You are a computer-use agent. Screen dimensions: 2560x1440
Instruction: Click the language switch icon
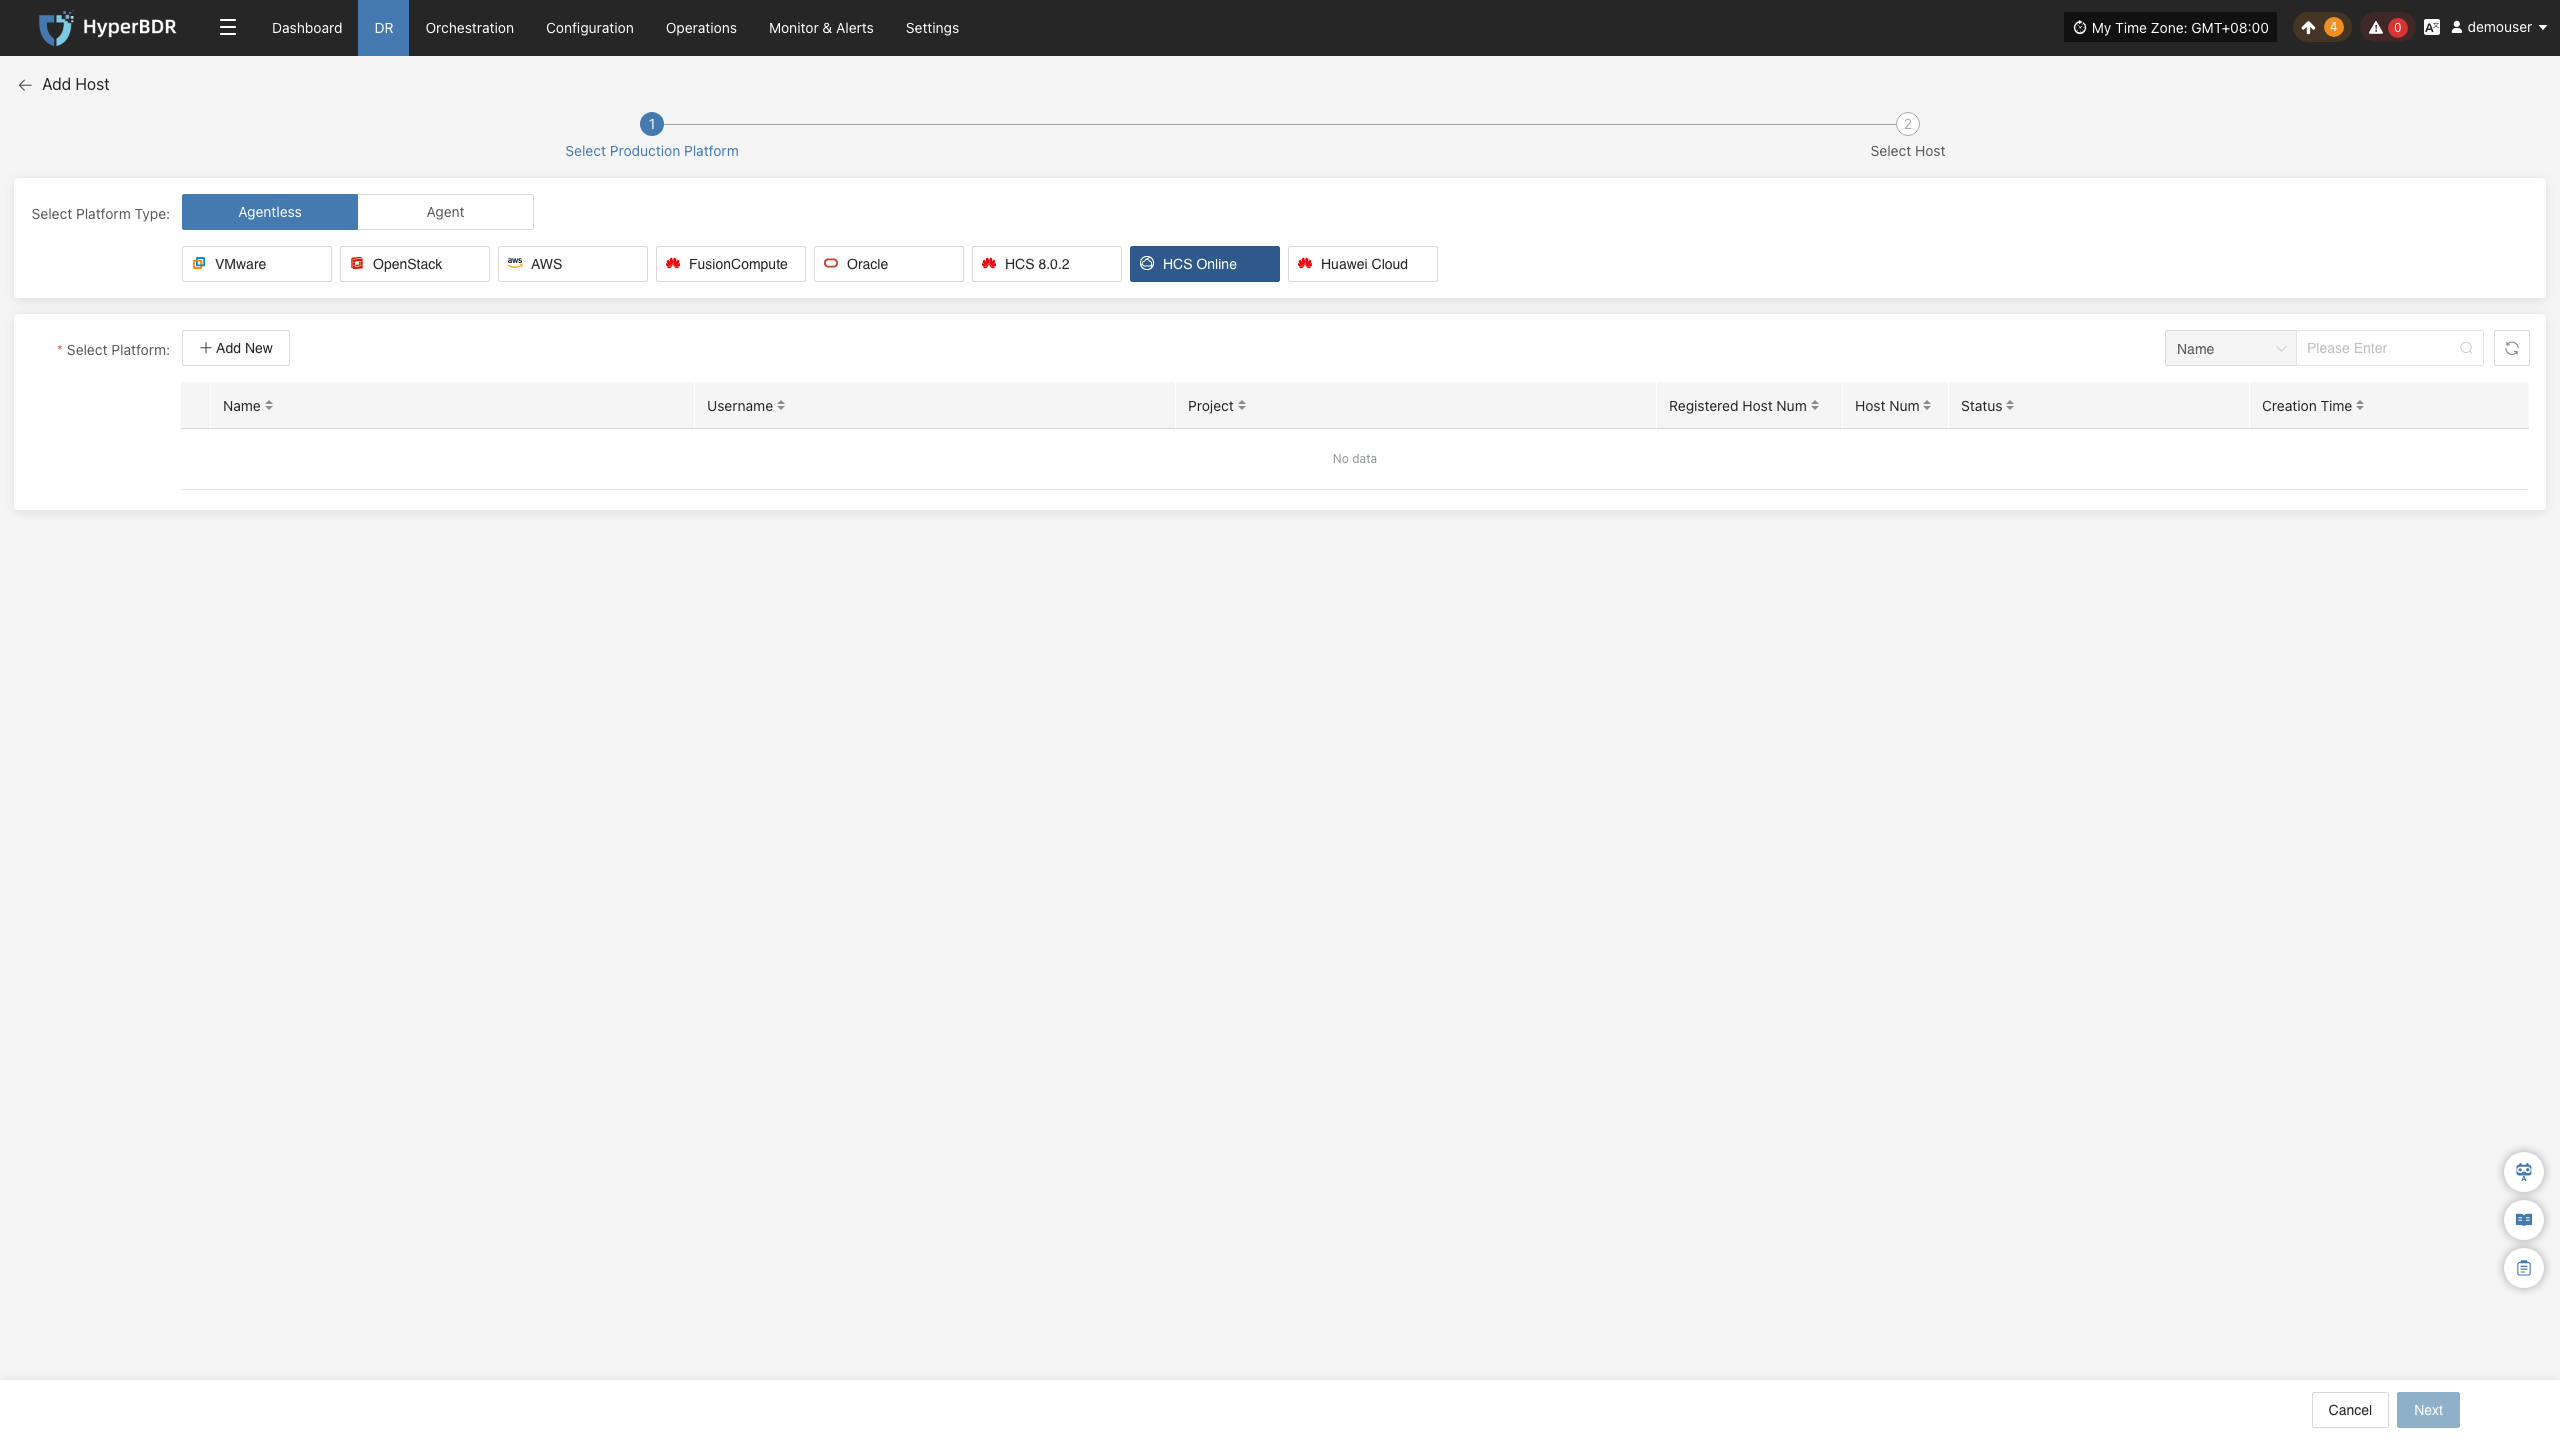coord(2432,28)
